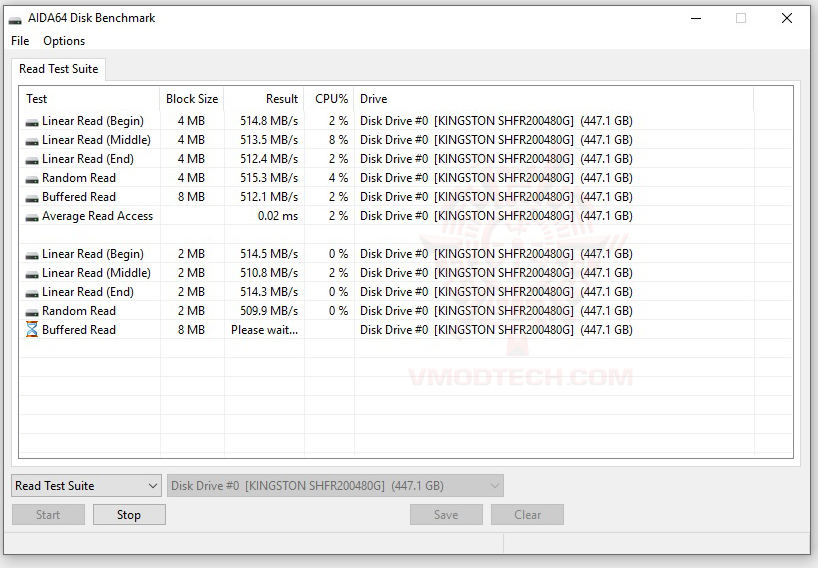Click the Stop button
This screenshot has width=818, height=568.
pyautogui.click(x=129, y=515)
